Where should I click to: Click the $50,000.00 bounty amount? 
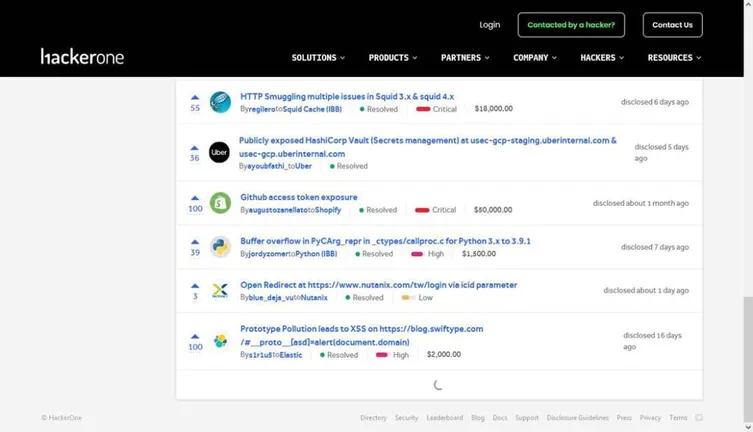click(x=493, y=210)
